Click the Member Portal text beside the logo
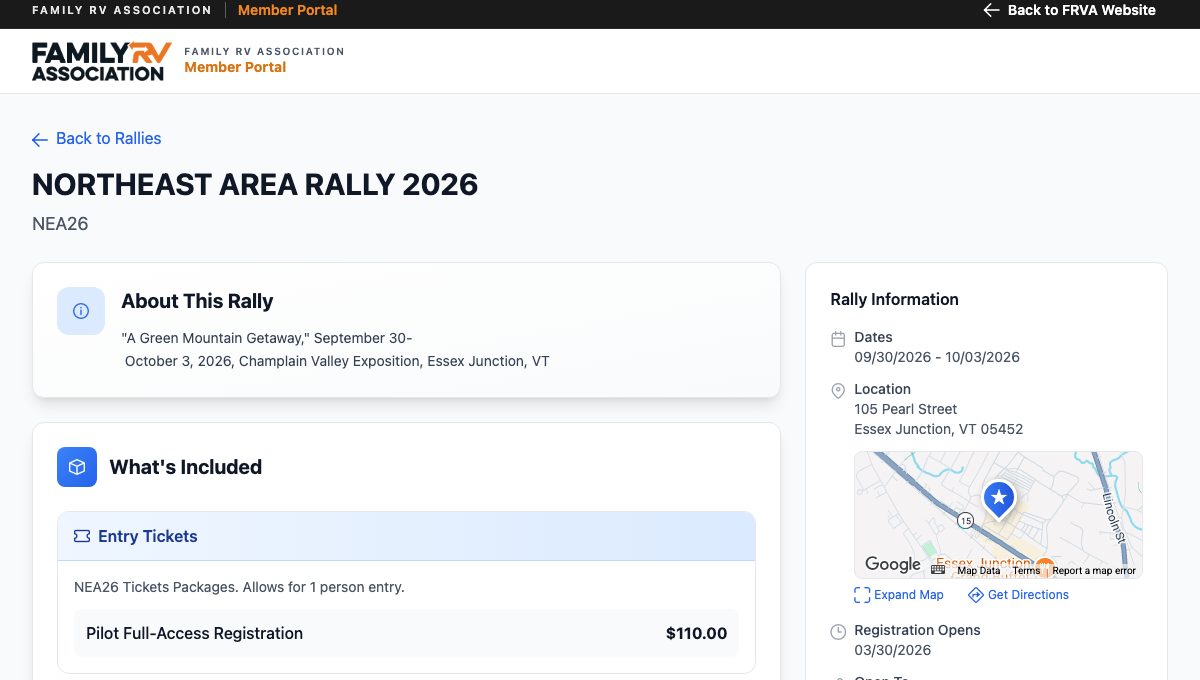 235,67
